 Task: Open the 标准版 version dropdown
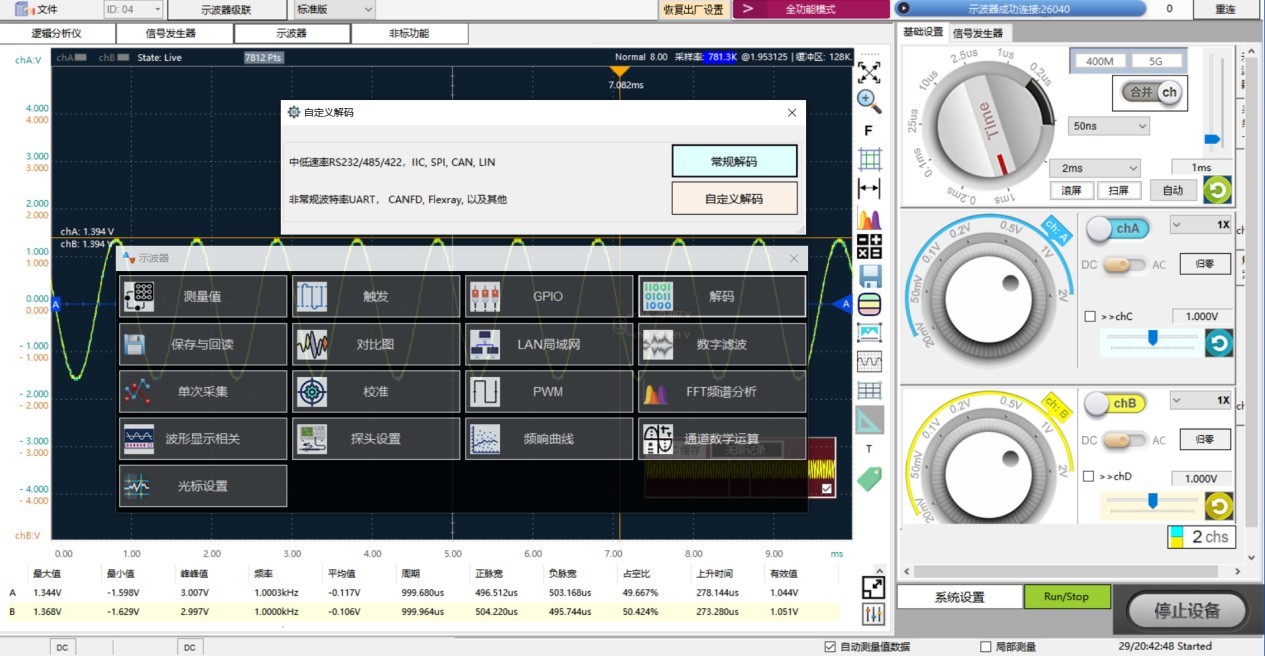335,9
